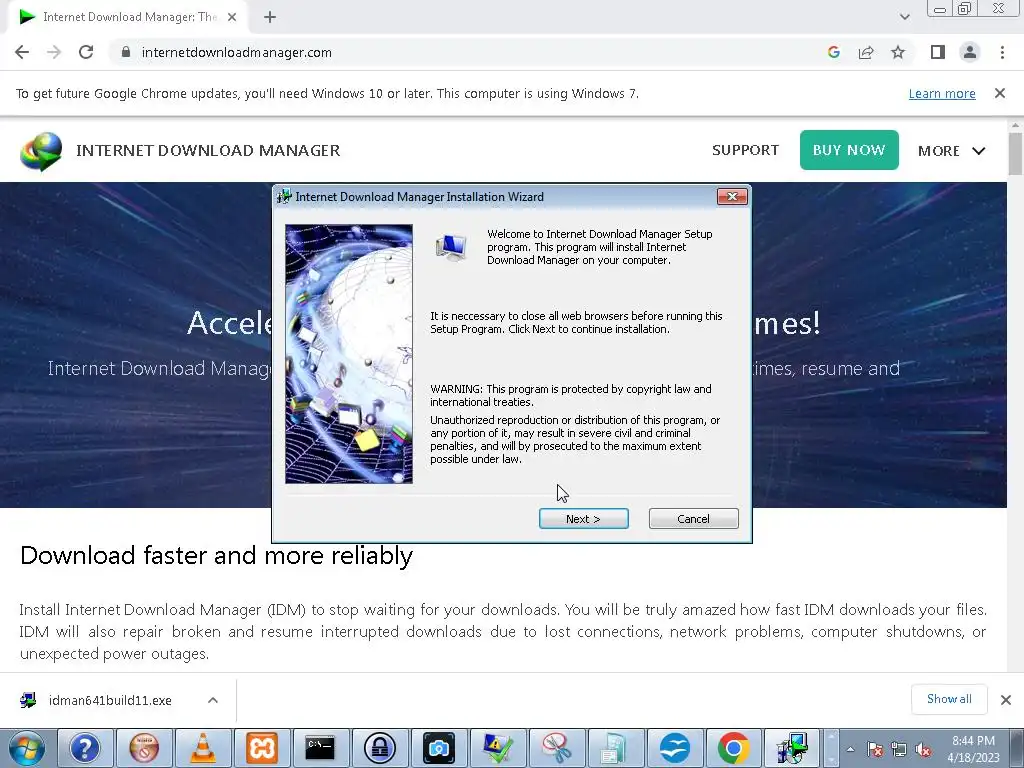Image resolution: width=1024 pixels, height=768 pixels.
Task: Click the IDM globe logo on the website
Action: click(41, 151)
